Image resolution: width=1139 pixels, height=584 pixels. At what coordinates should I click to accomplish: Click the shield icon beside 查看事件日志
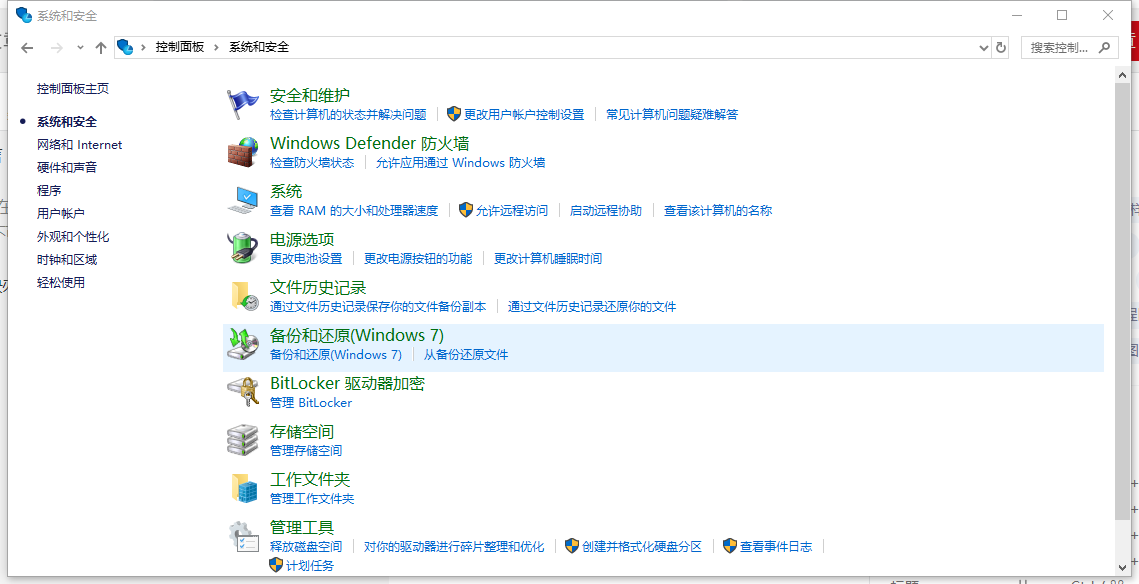coord(730,546)
